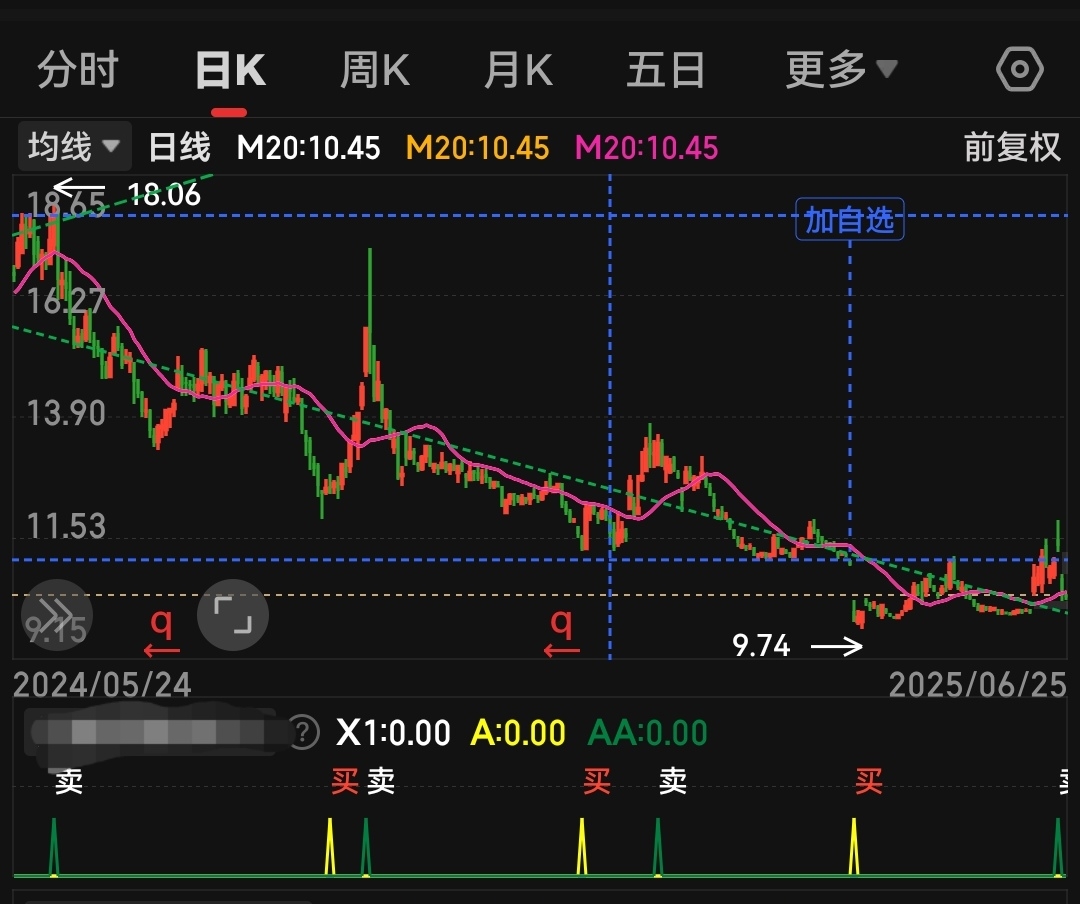This screenshot has width=1080, height=904.
Task: Tap the 加自选 add-to-watchlist label
Action: [849, 220]
